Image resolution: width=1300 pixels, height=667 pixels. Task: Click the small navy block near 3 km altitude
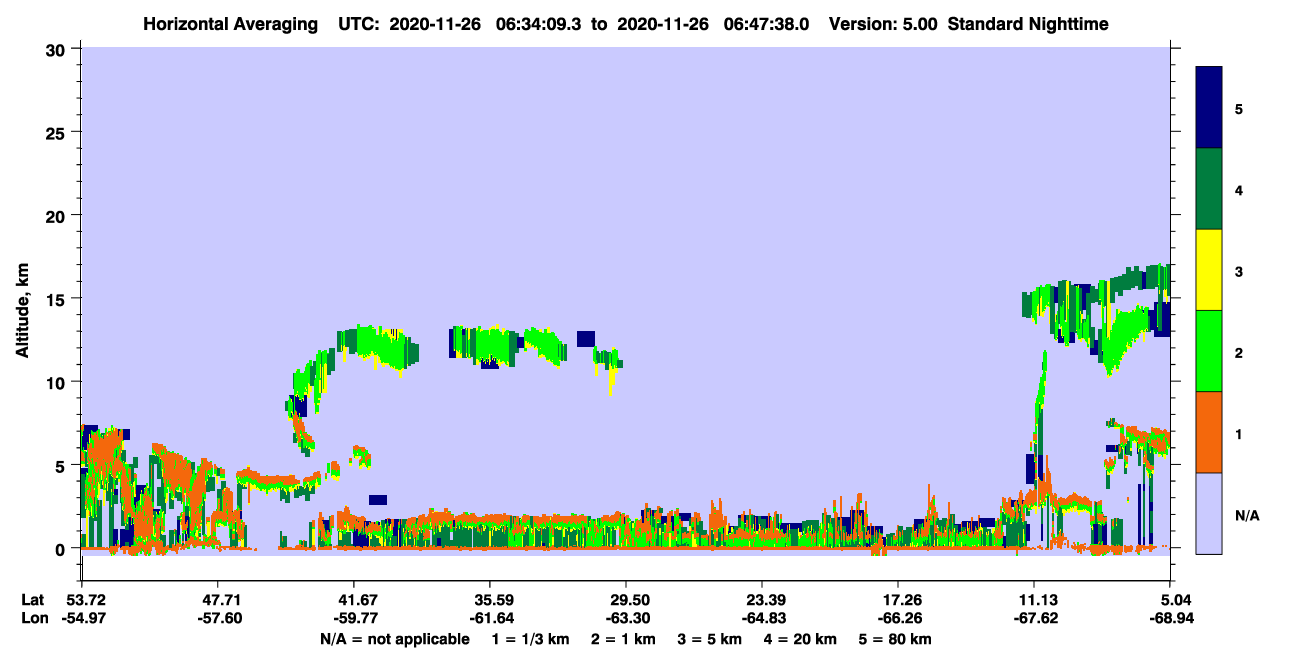point(377,500)
